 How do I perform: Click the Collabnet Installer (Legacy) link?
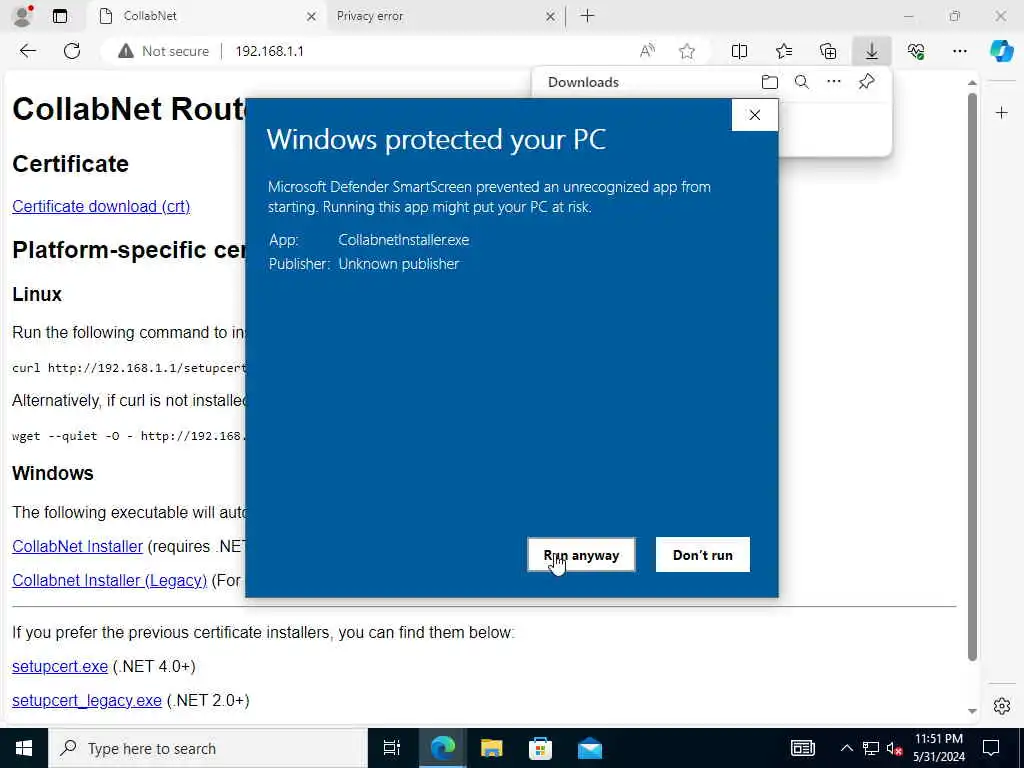point(110,581)
